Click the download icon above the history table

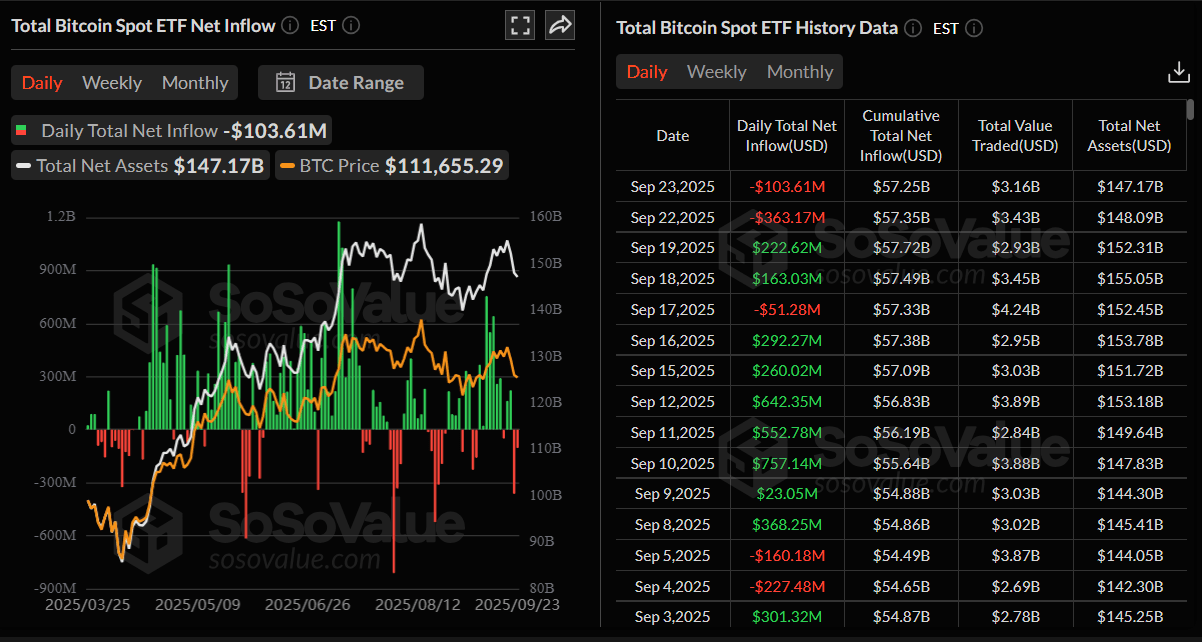click(1178, 71)
